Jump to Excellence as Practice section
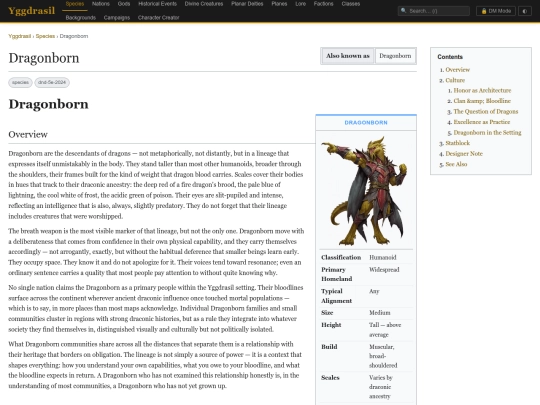Image resolution: width=540 pixels, height=405 pixels. click(481, 122)
